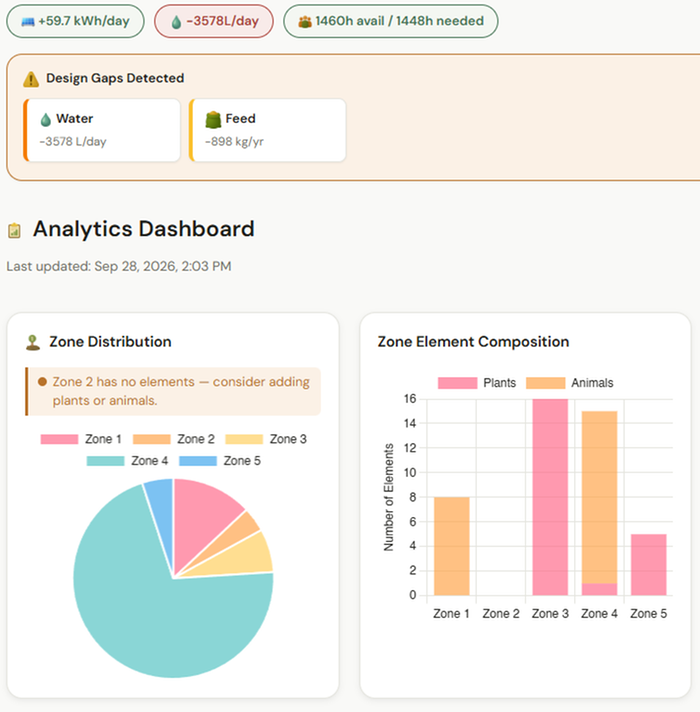Toggle Plants series in bar chart legend
700x712 pixels.
[x=477, y=383]
